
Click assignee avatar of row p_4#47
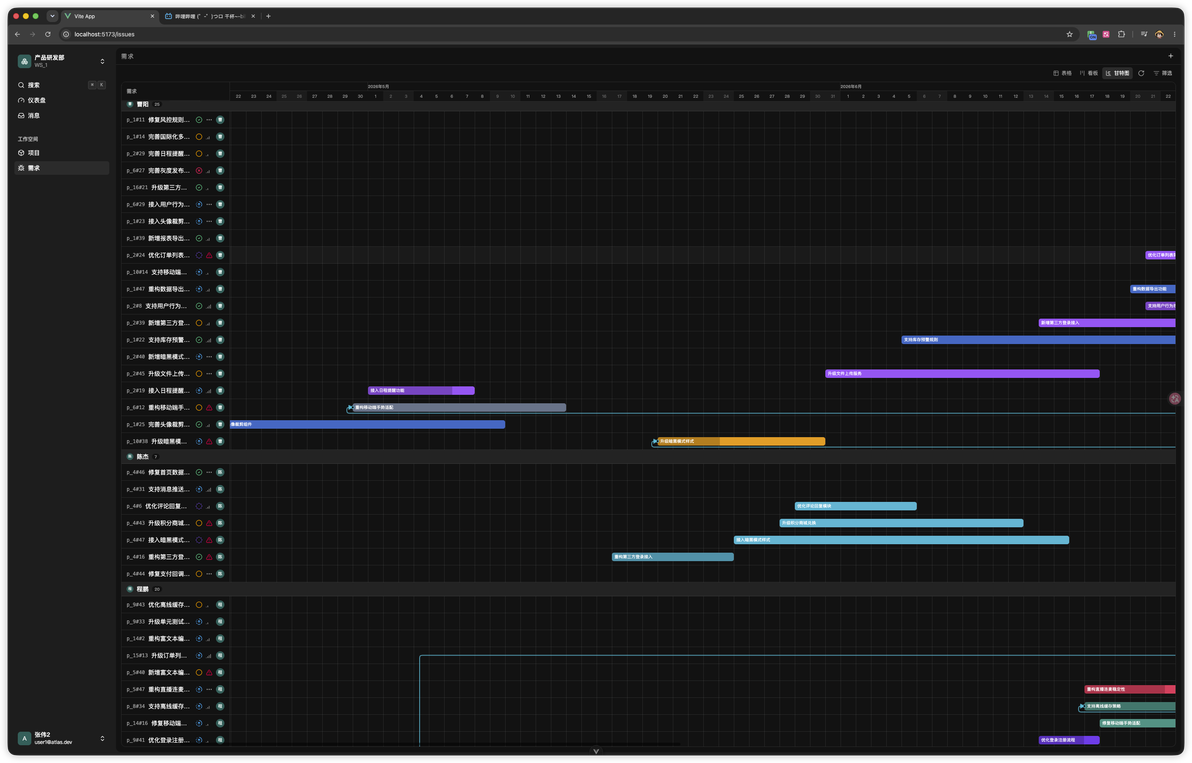220,540
